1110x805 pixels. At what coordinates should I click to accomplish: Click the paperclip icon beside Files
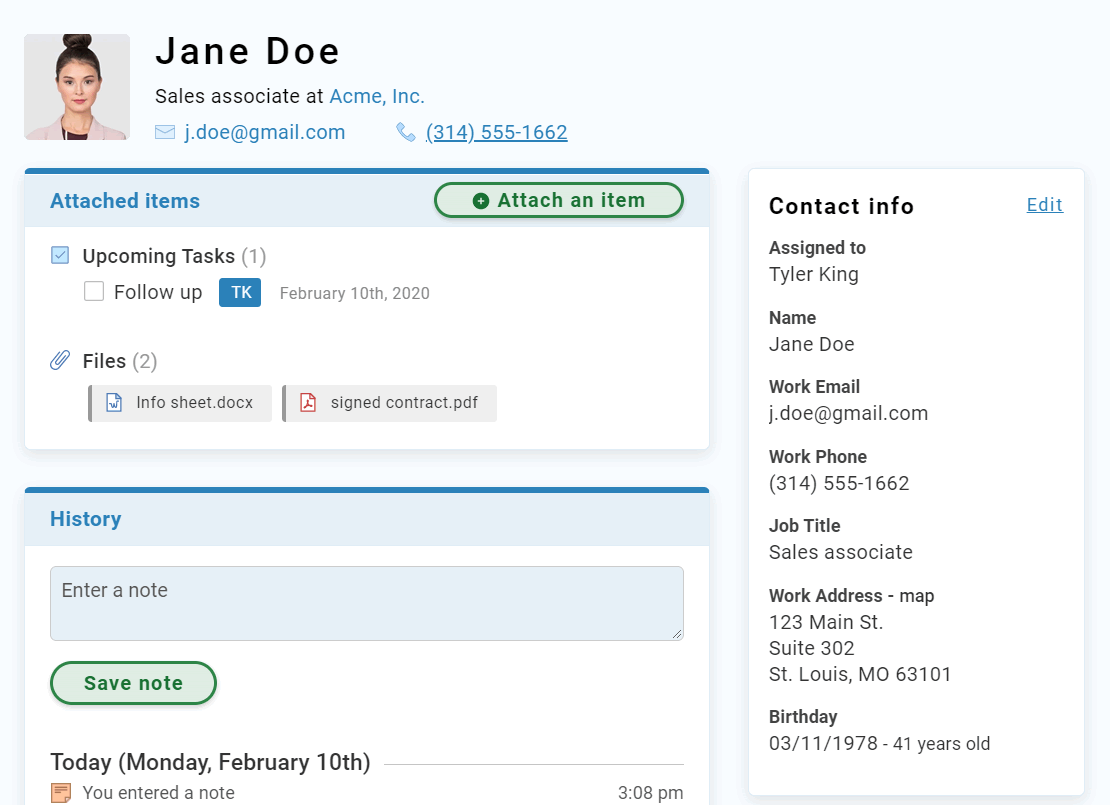tap(60, 360)
